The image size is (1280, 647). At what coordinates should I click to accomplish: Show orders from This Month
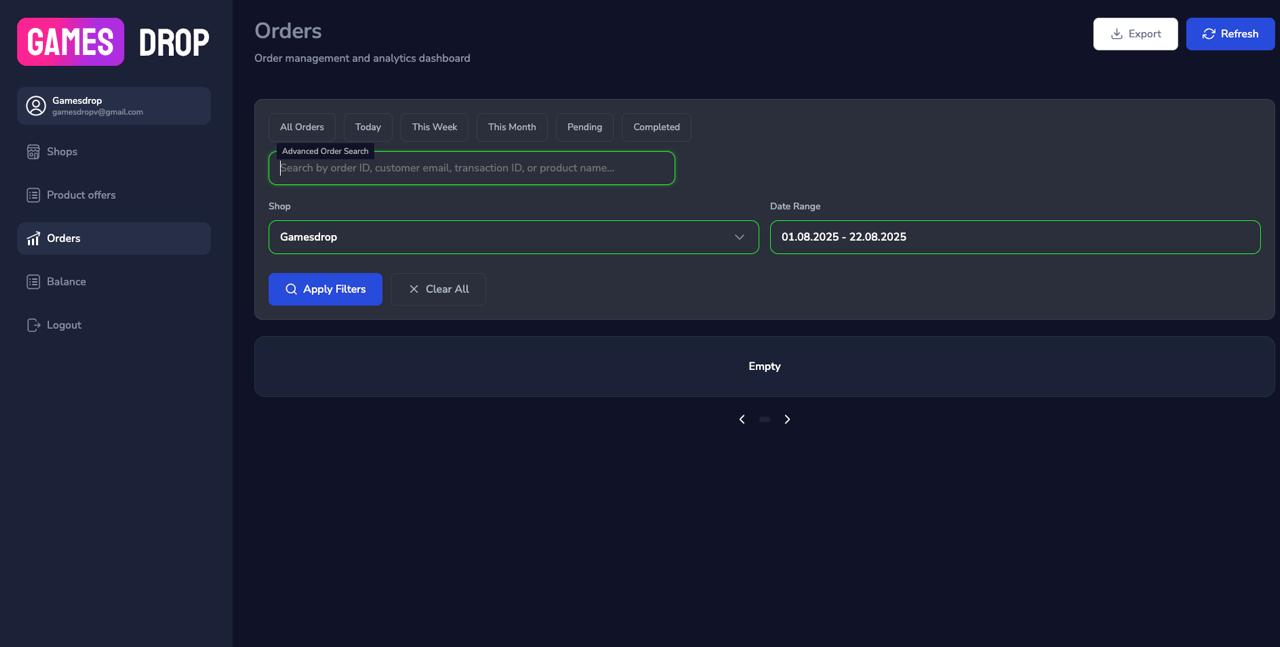pyautogui.click(x=511, y=127)
